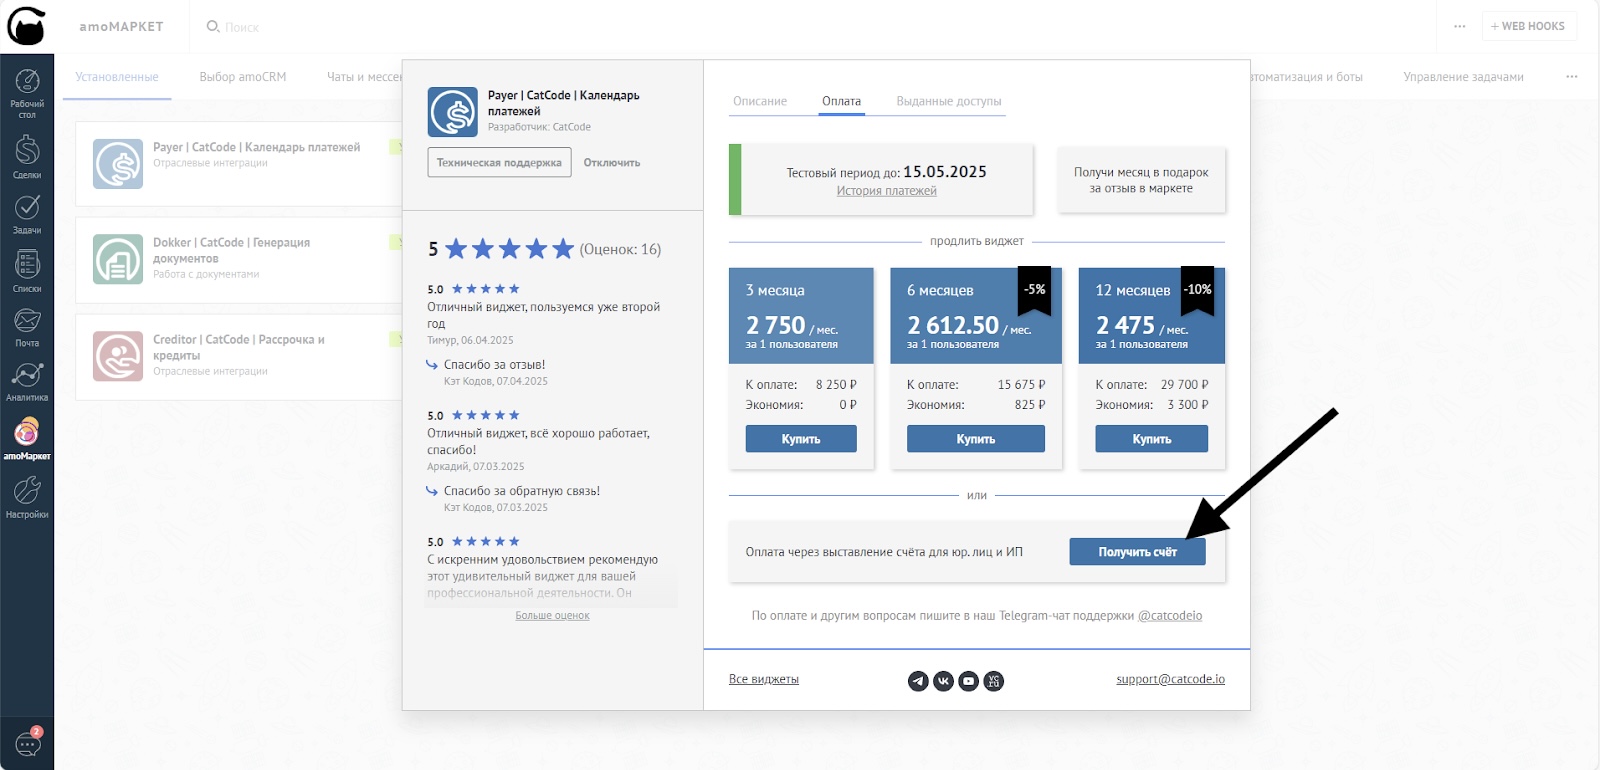Click the Creditor CatCode Рассрочка и кредиты title
Viewport: 1600px width, 770px height.
click(x=239, y=347)
